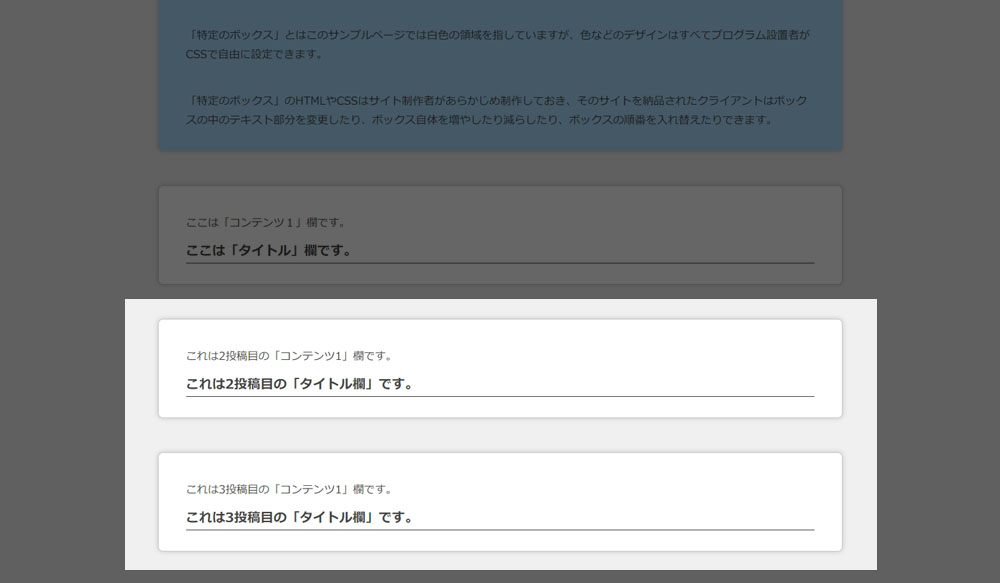Viewport: 1000px width, 583px height.
Task: Click the dimmed title ここは「タイトル」欄です。
Action: point(269,251)
